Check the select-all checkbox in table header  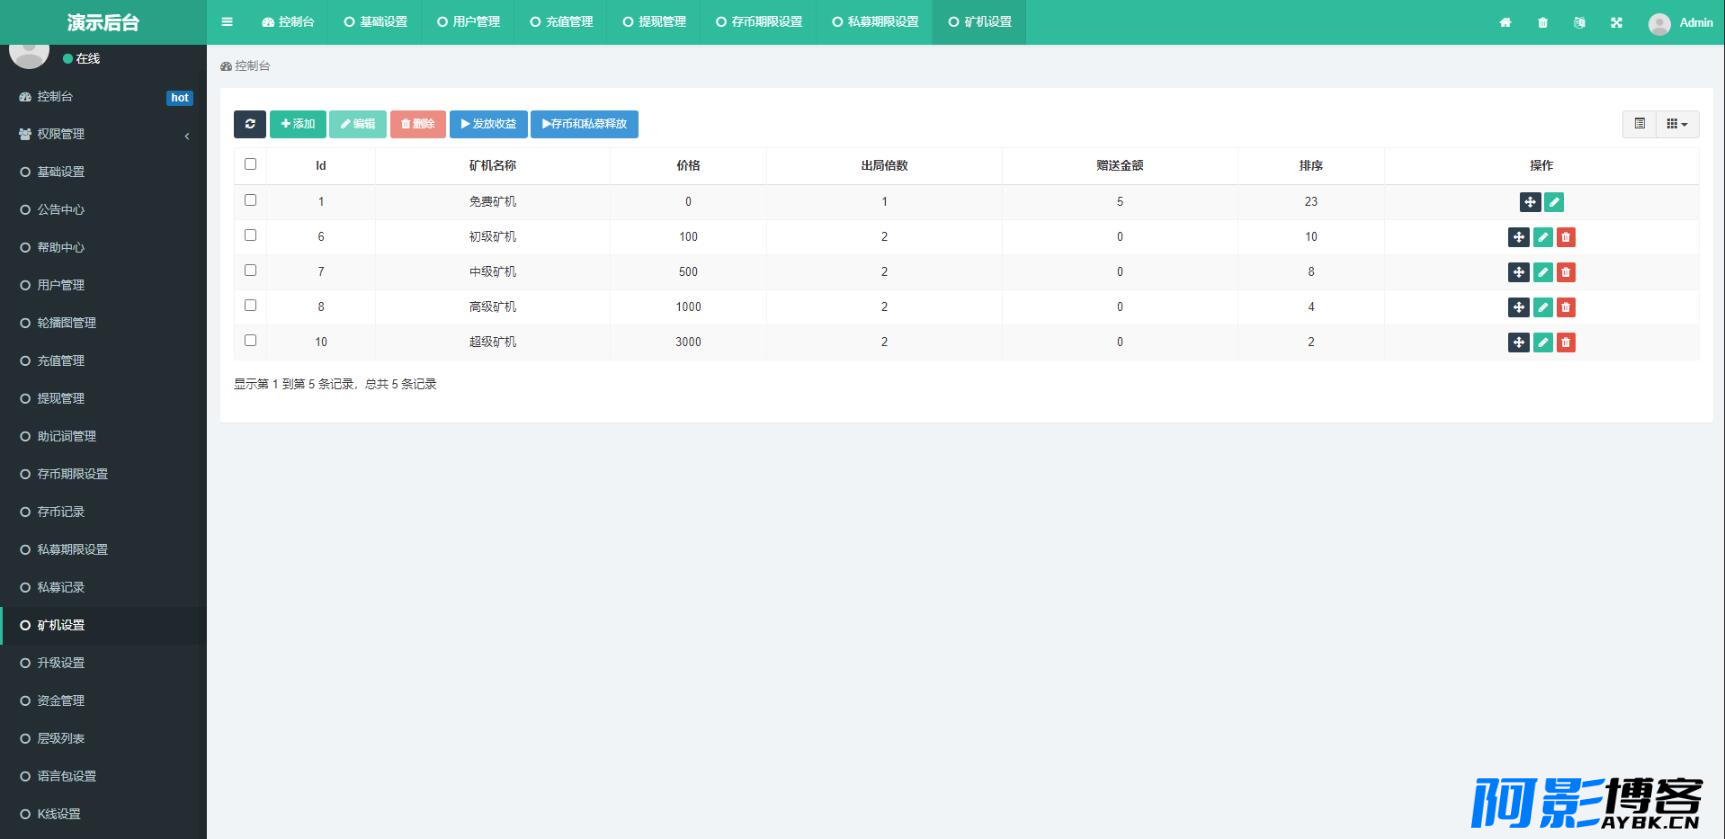(x=250, y=164)
